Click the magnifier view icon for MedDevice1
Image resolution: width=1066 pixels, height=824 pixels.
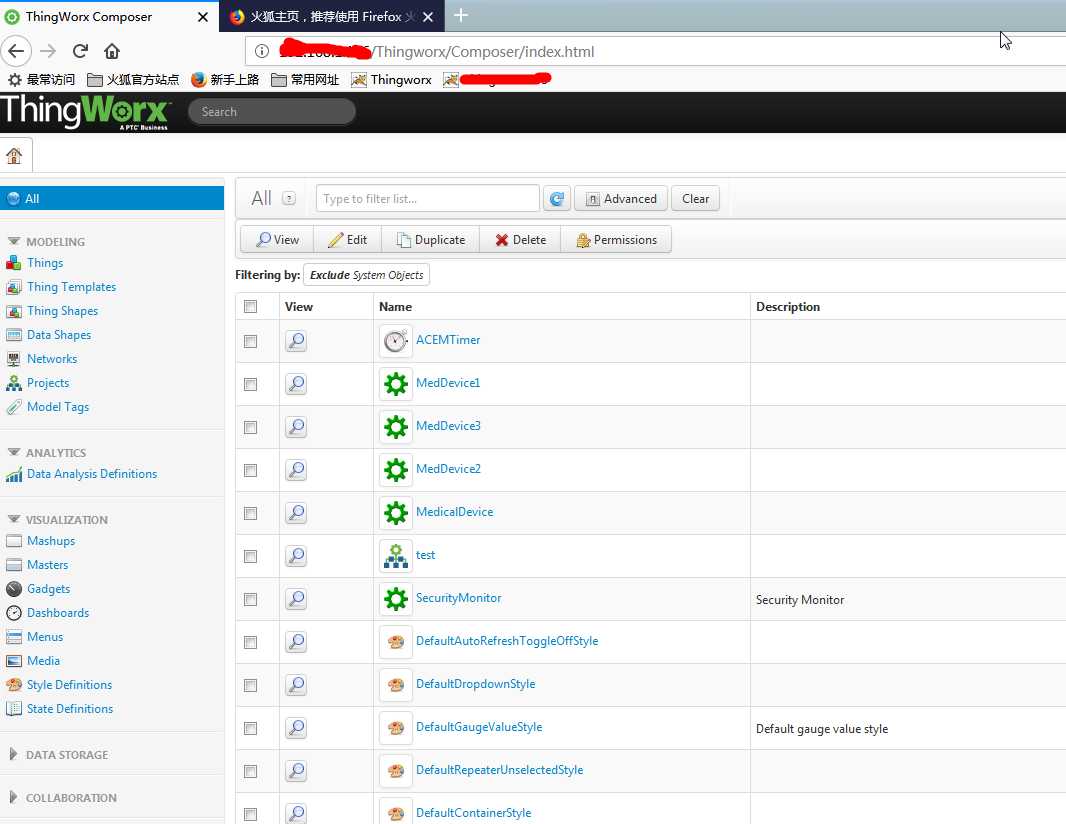click(296, 383)
